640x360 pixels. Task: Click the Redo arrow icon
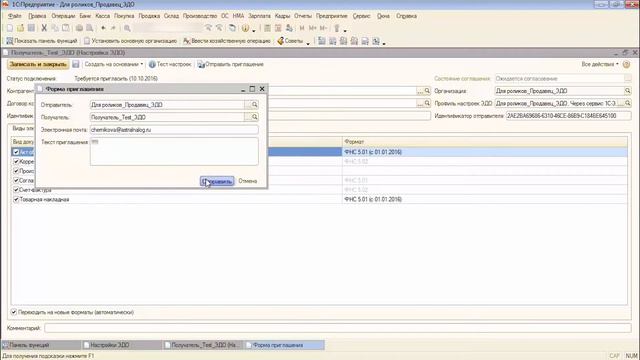pyautogui.click(x=113, y=28)
